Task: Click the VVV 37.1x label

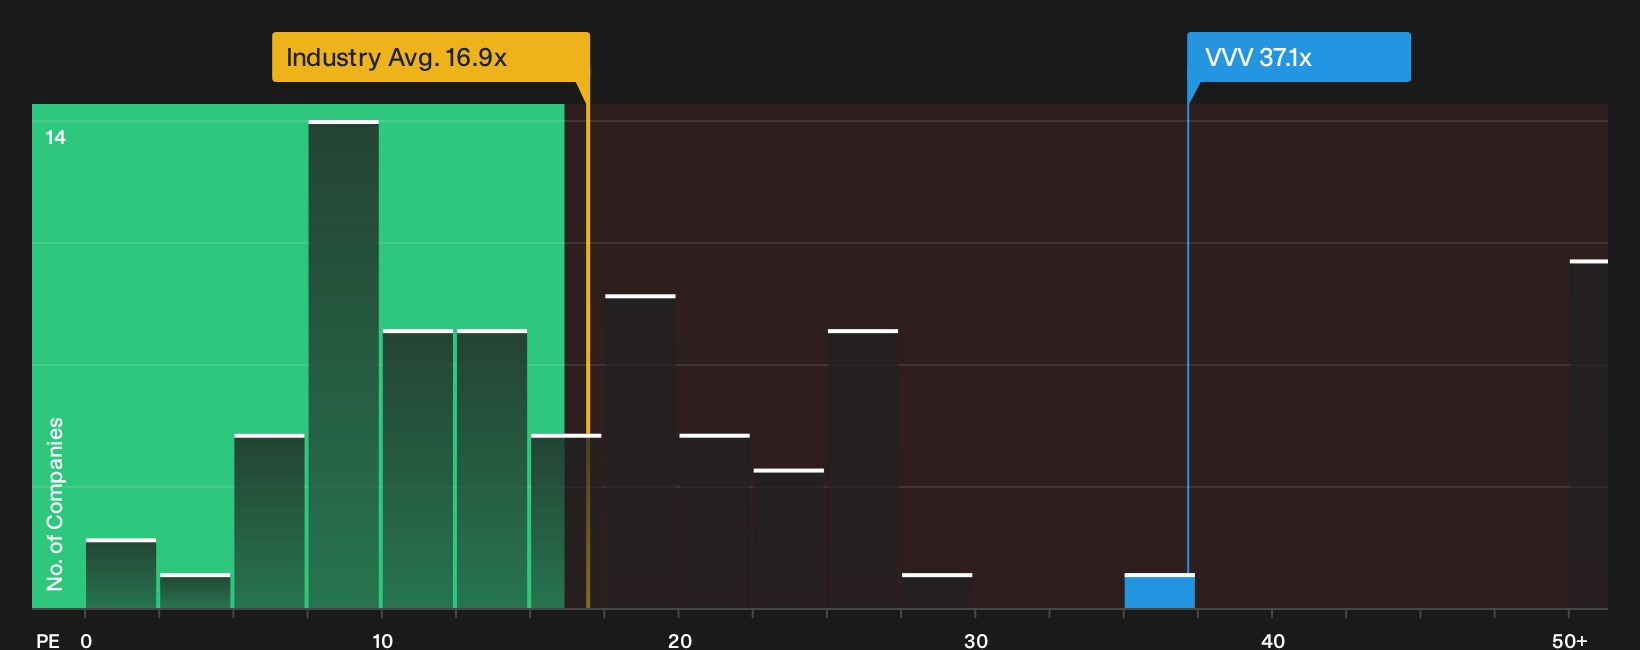Action: (x=1298, y=57)
